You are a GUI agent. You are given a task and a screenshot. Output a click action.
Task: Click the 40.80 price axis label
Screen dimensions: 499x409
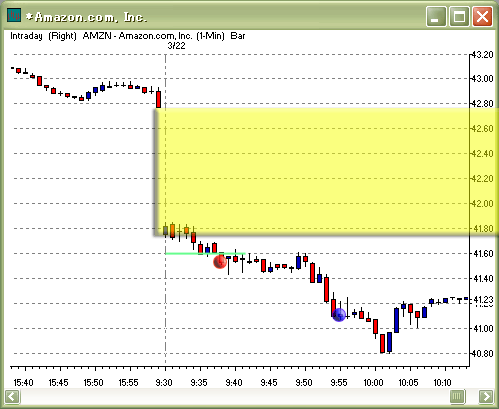coord(483,353)
